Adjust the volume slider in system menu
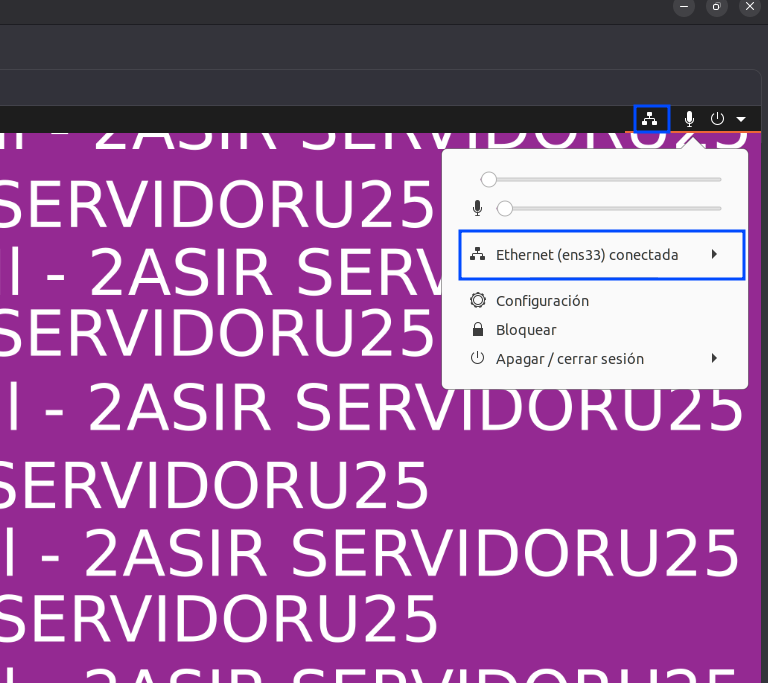768x683 pixels. point(600,180)
